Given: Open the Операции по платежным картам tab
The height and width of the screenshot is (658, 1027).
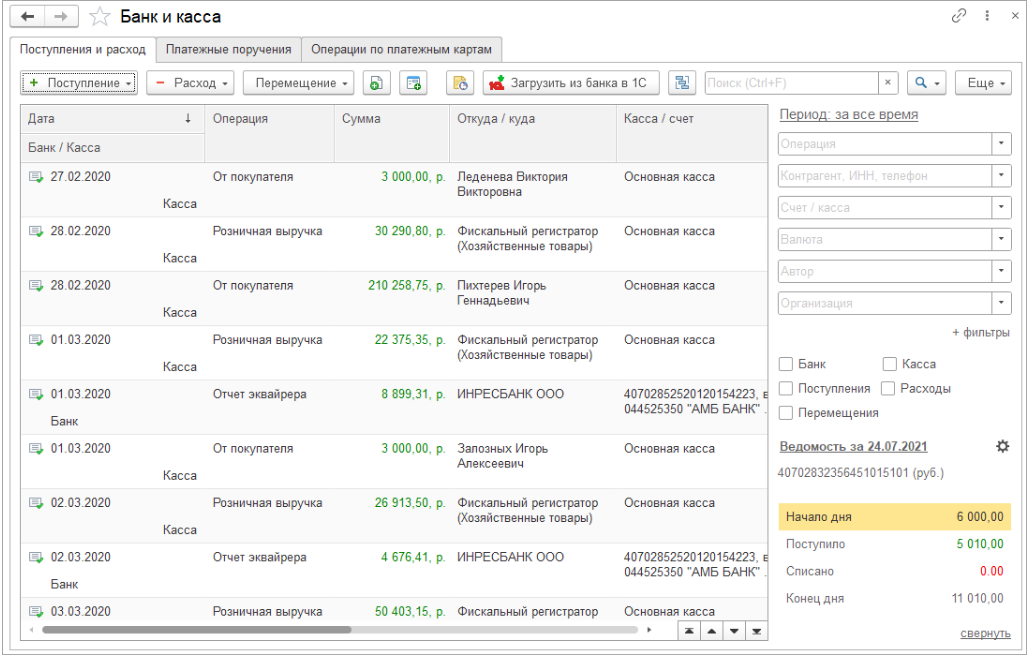Looking at the screenshot, I should pyautogui.click(x=402, y=49).
